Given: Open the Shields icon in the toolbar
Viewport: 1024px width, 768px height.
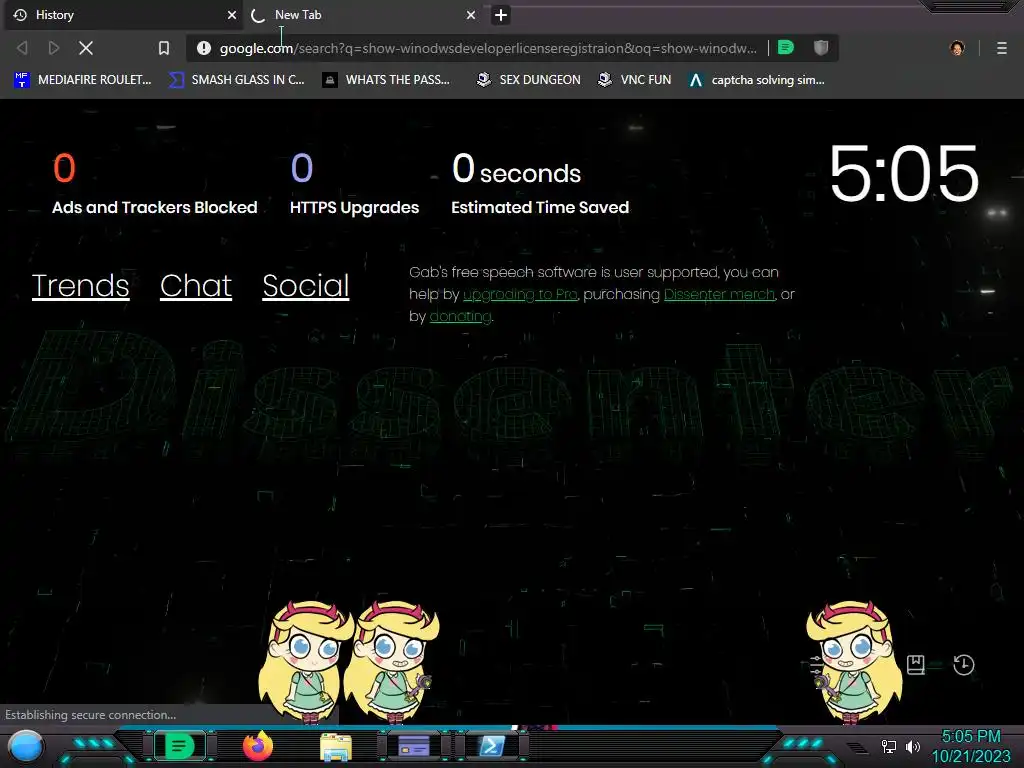Looking at the screenshot, I should 821,47.
